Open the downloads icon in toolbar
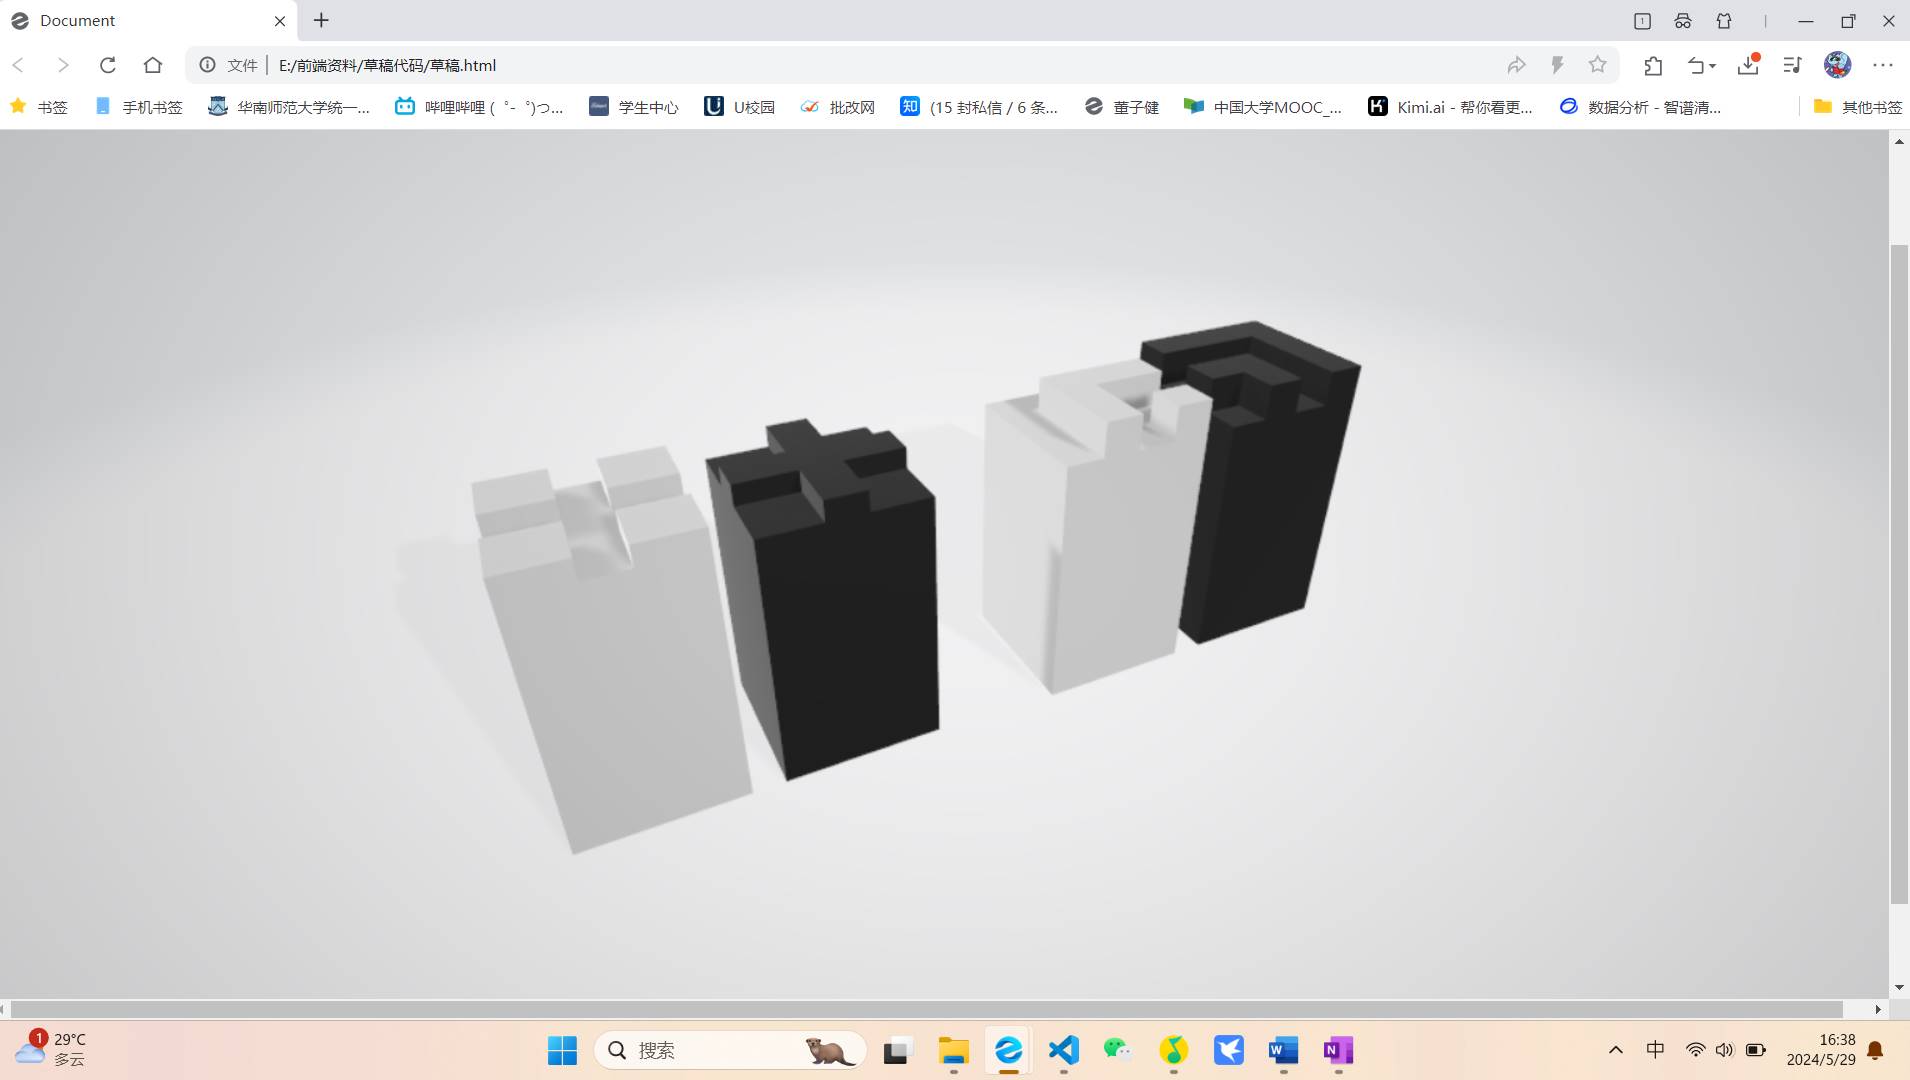The image size is (1910, 1080). 1748,65
